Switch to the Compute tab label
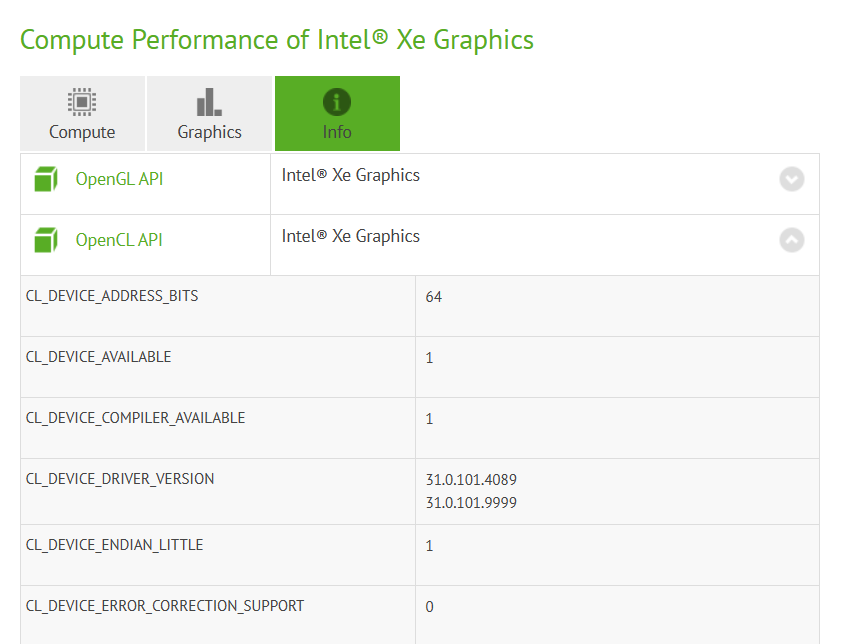Image resolution: width=841 pixels, height=644 pixels. 82,132
